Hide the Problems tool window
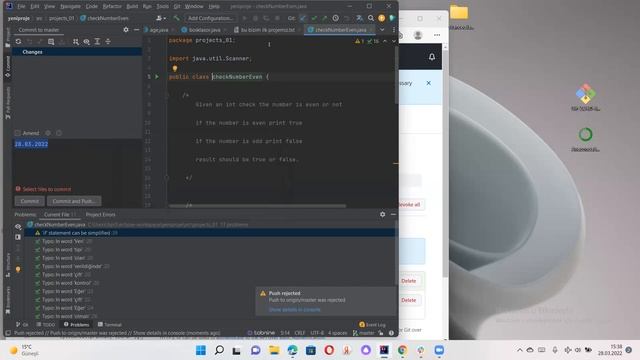Screen dimensions: 640x360 [393, 214]
